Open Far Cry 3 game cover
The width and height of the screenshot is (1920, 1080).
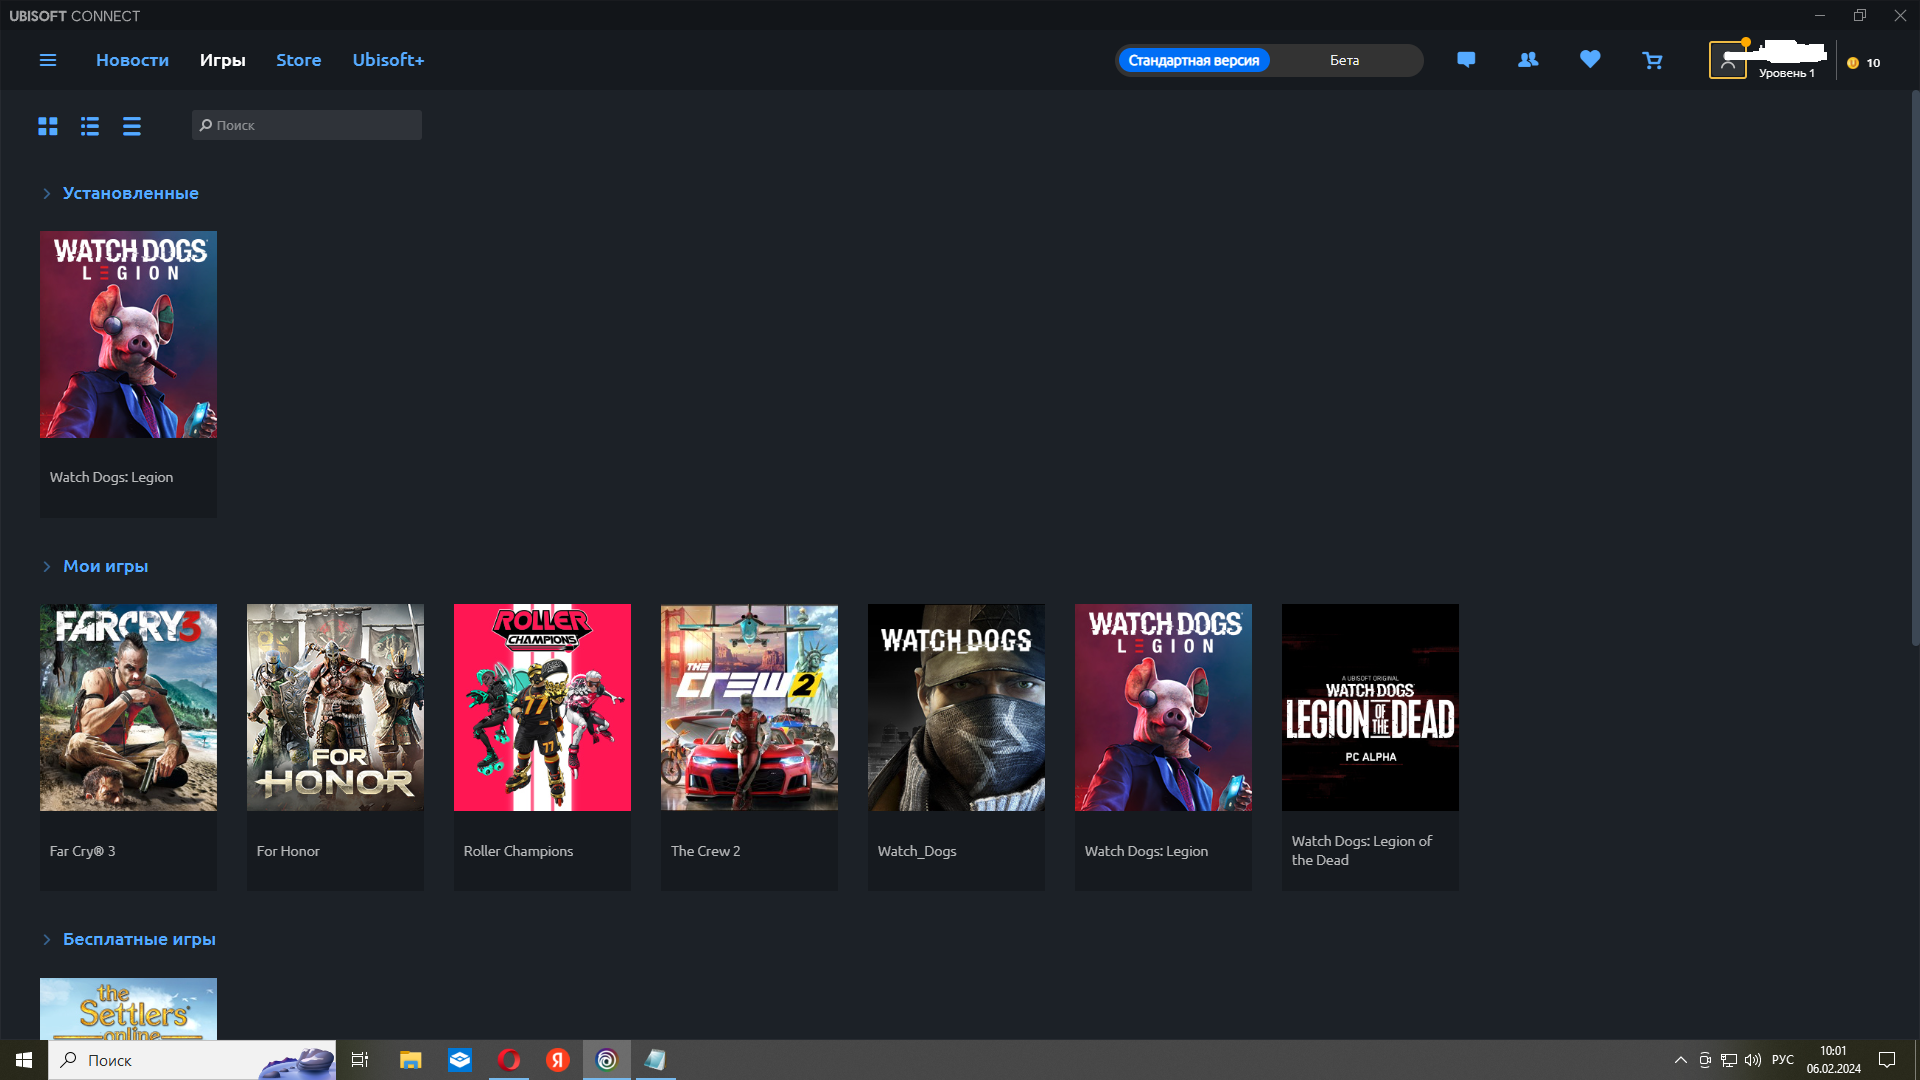click(x=128, y=707)
